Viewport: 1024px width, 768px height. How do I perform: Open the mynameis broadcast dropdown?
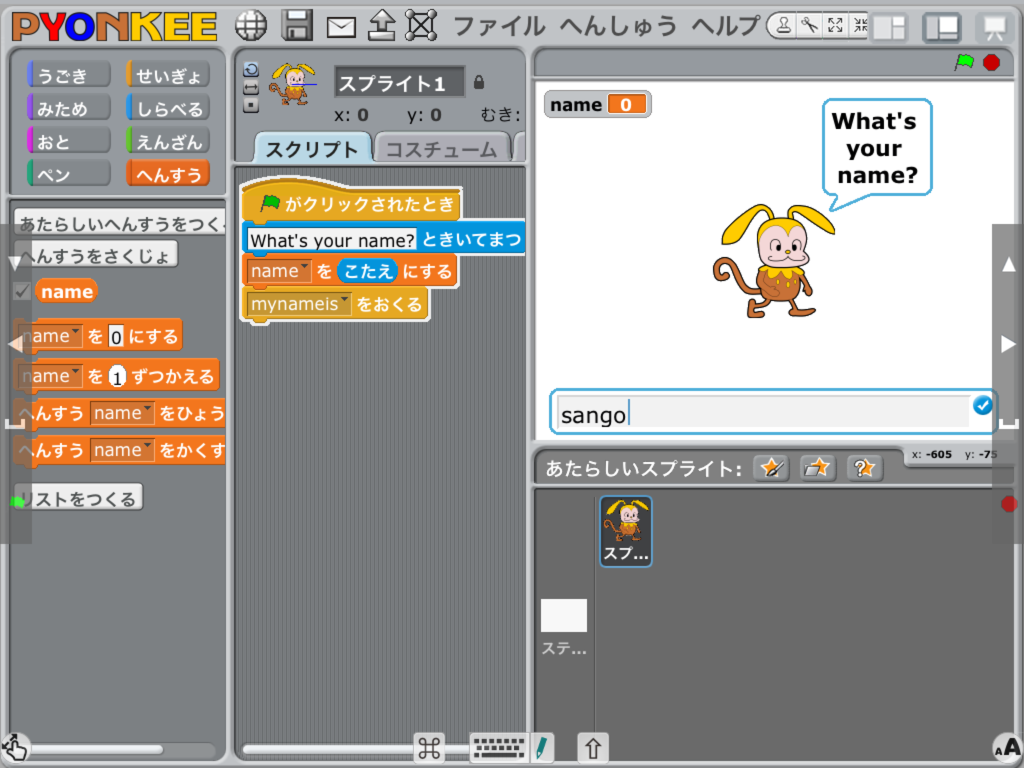[344, 300]
